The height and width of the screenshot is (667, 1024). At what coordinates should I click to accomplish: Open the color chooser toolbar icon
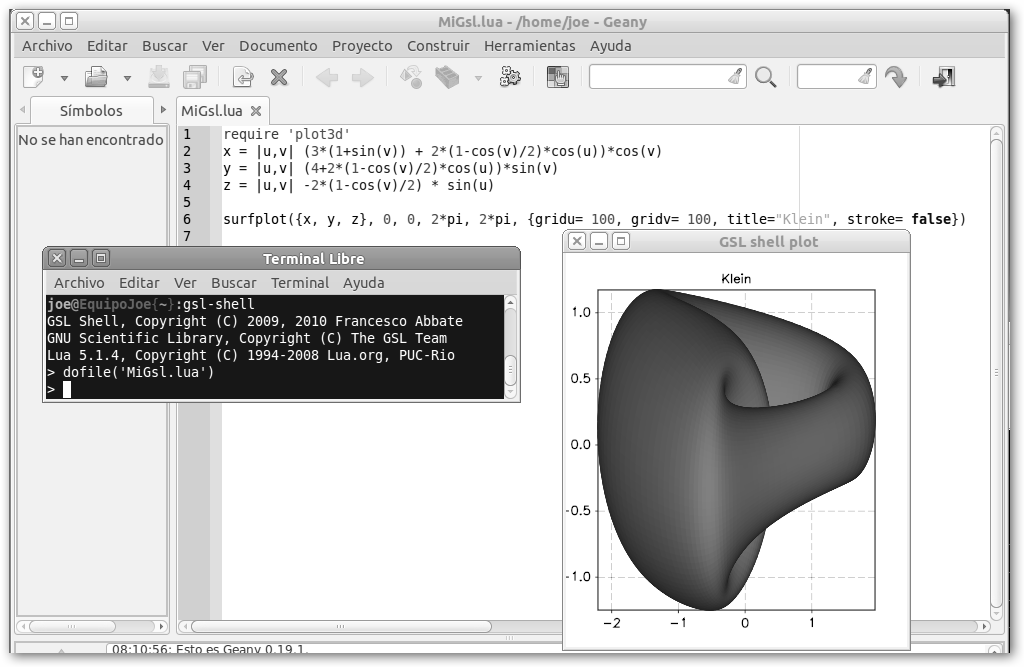(557, 77)
